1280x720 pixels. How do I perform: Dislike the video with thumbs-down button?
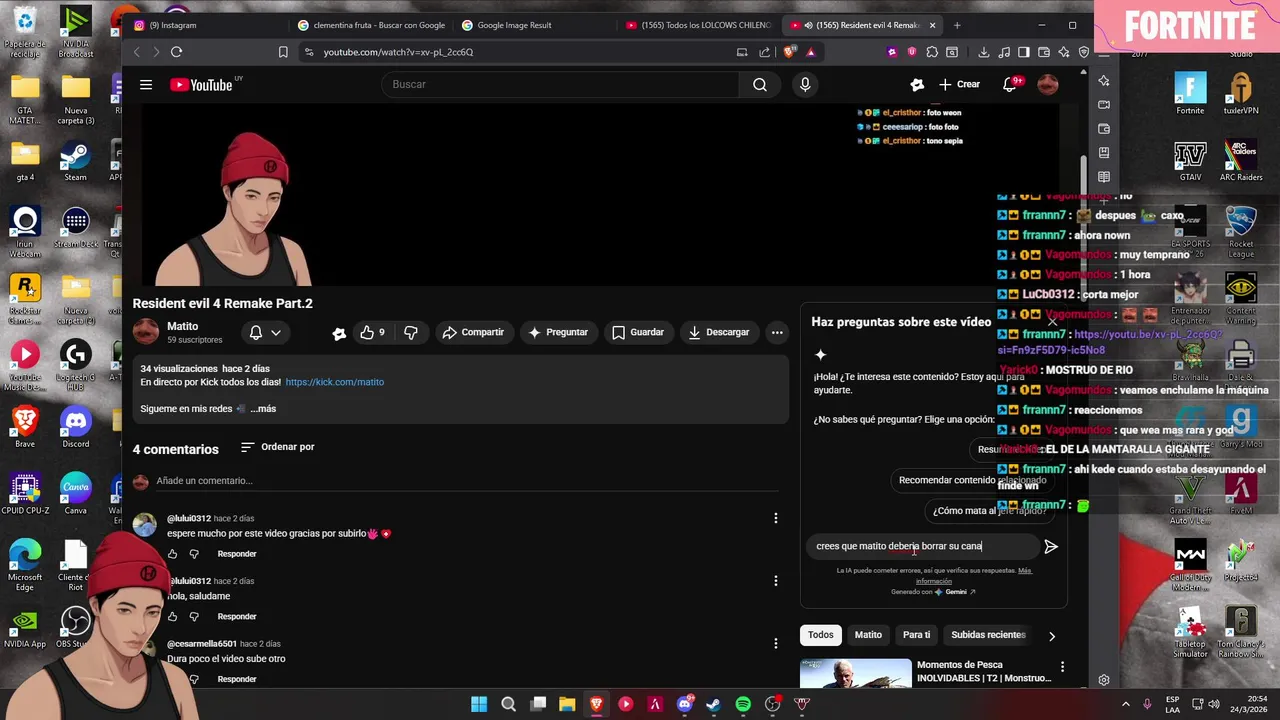click(x=410, y=332)
